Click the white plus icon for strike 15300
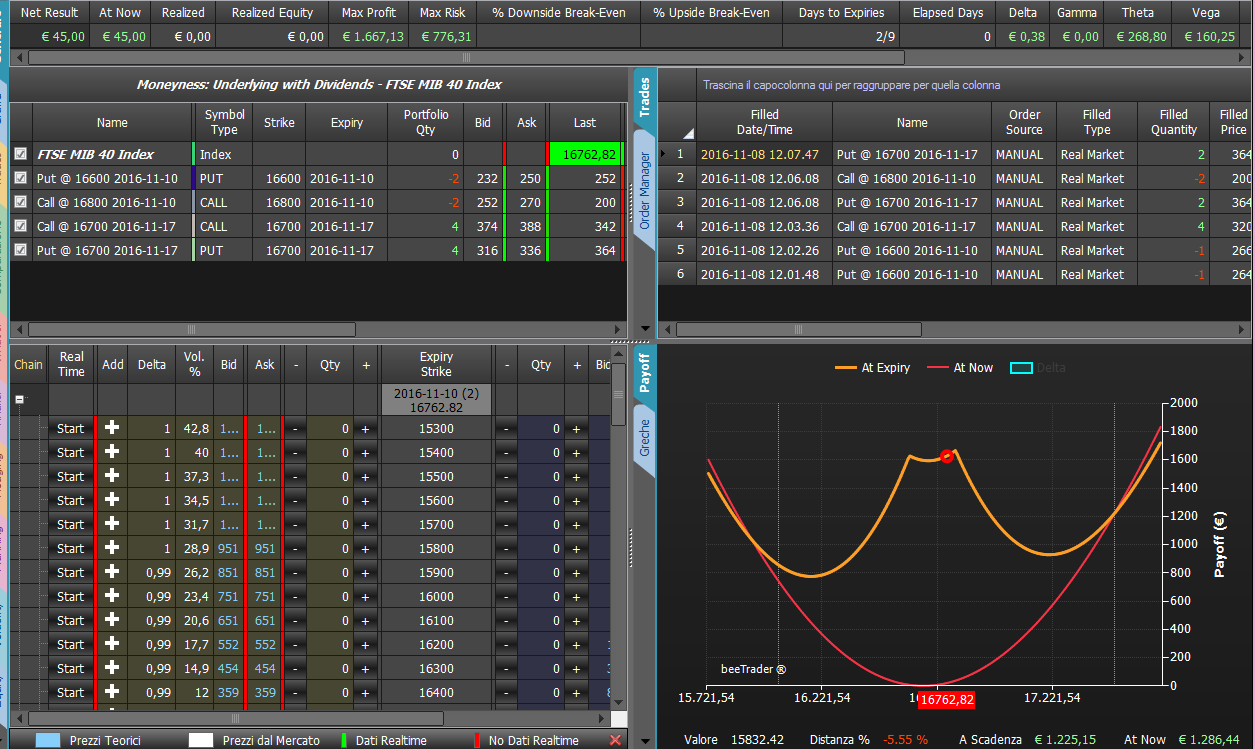The height and width of the screenshot is (749, 1255). [x=112, y=428]
